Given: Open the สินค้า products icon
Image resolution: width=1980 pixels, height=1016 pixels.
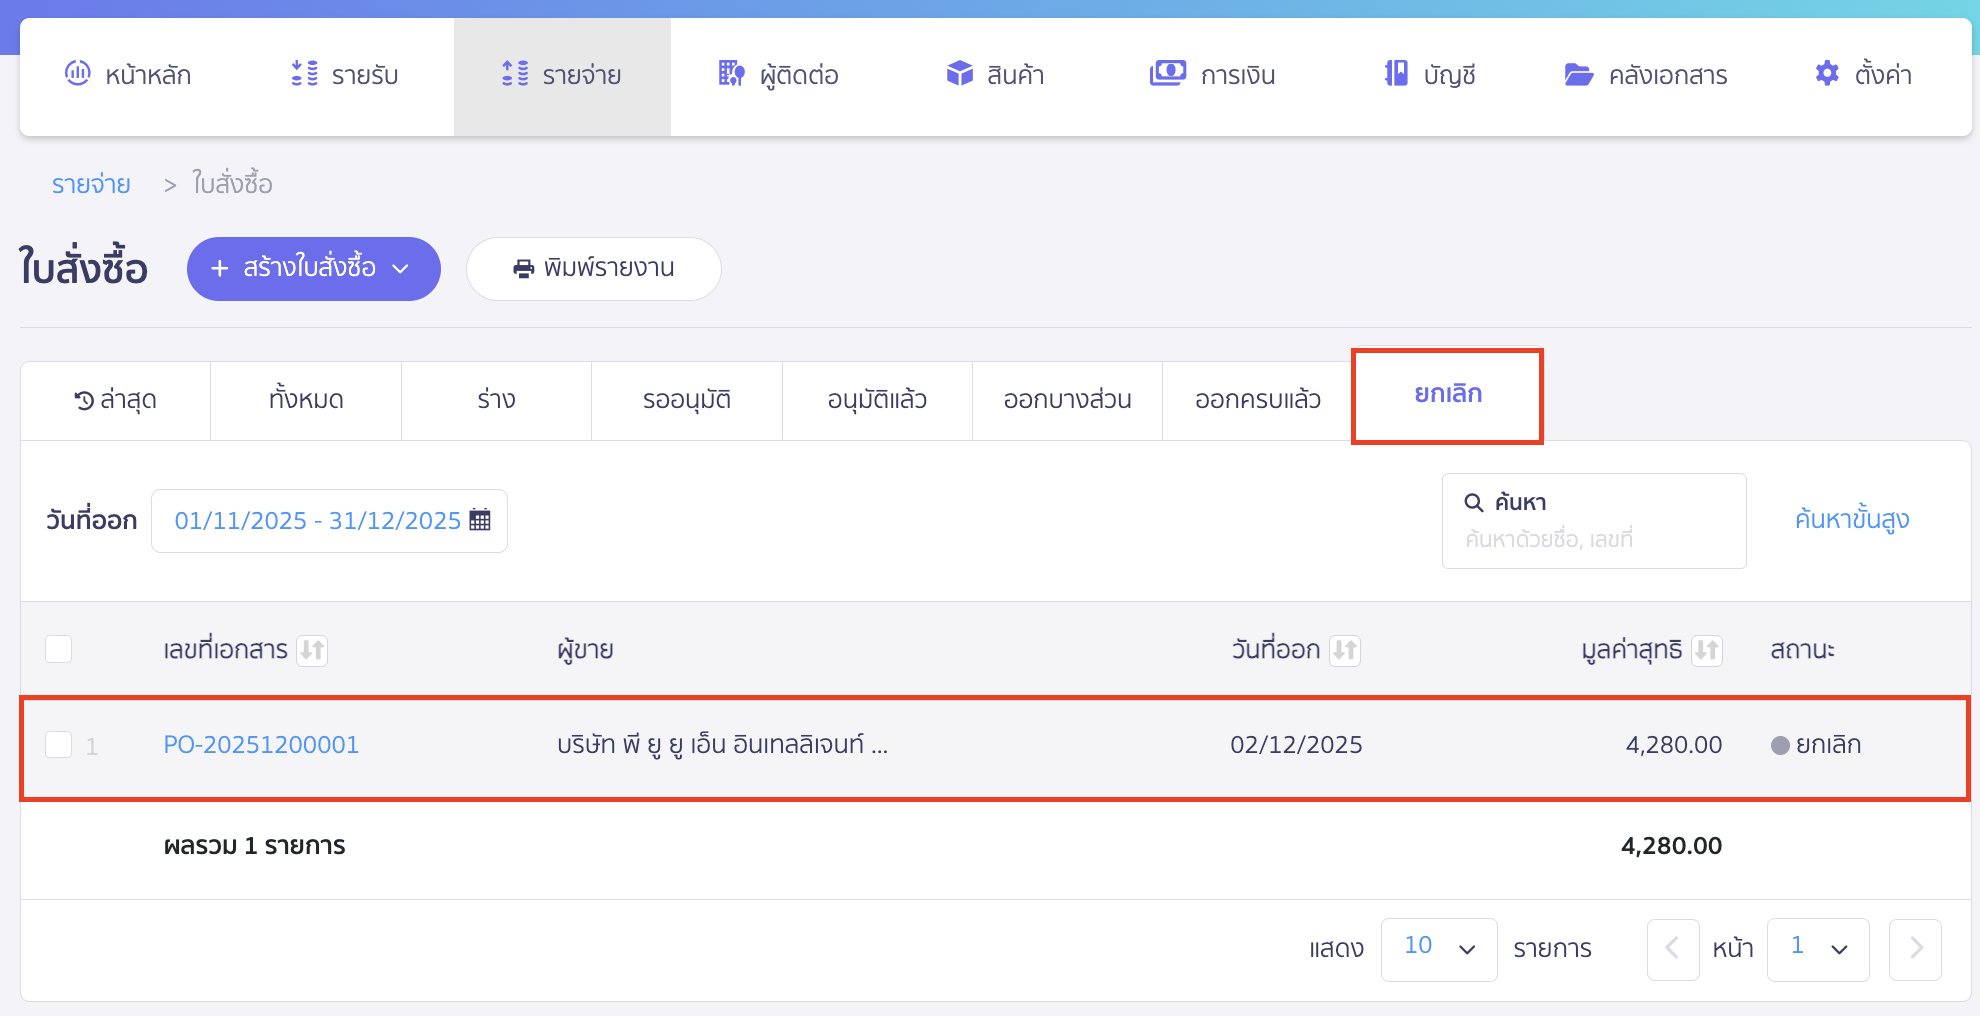Looking at the screenshot, I should click(957, 74).
